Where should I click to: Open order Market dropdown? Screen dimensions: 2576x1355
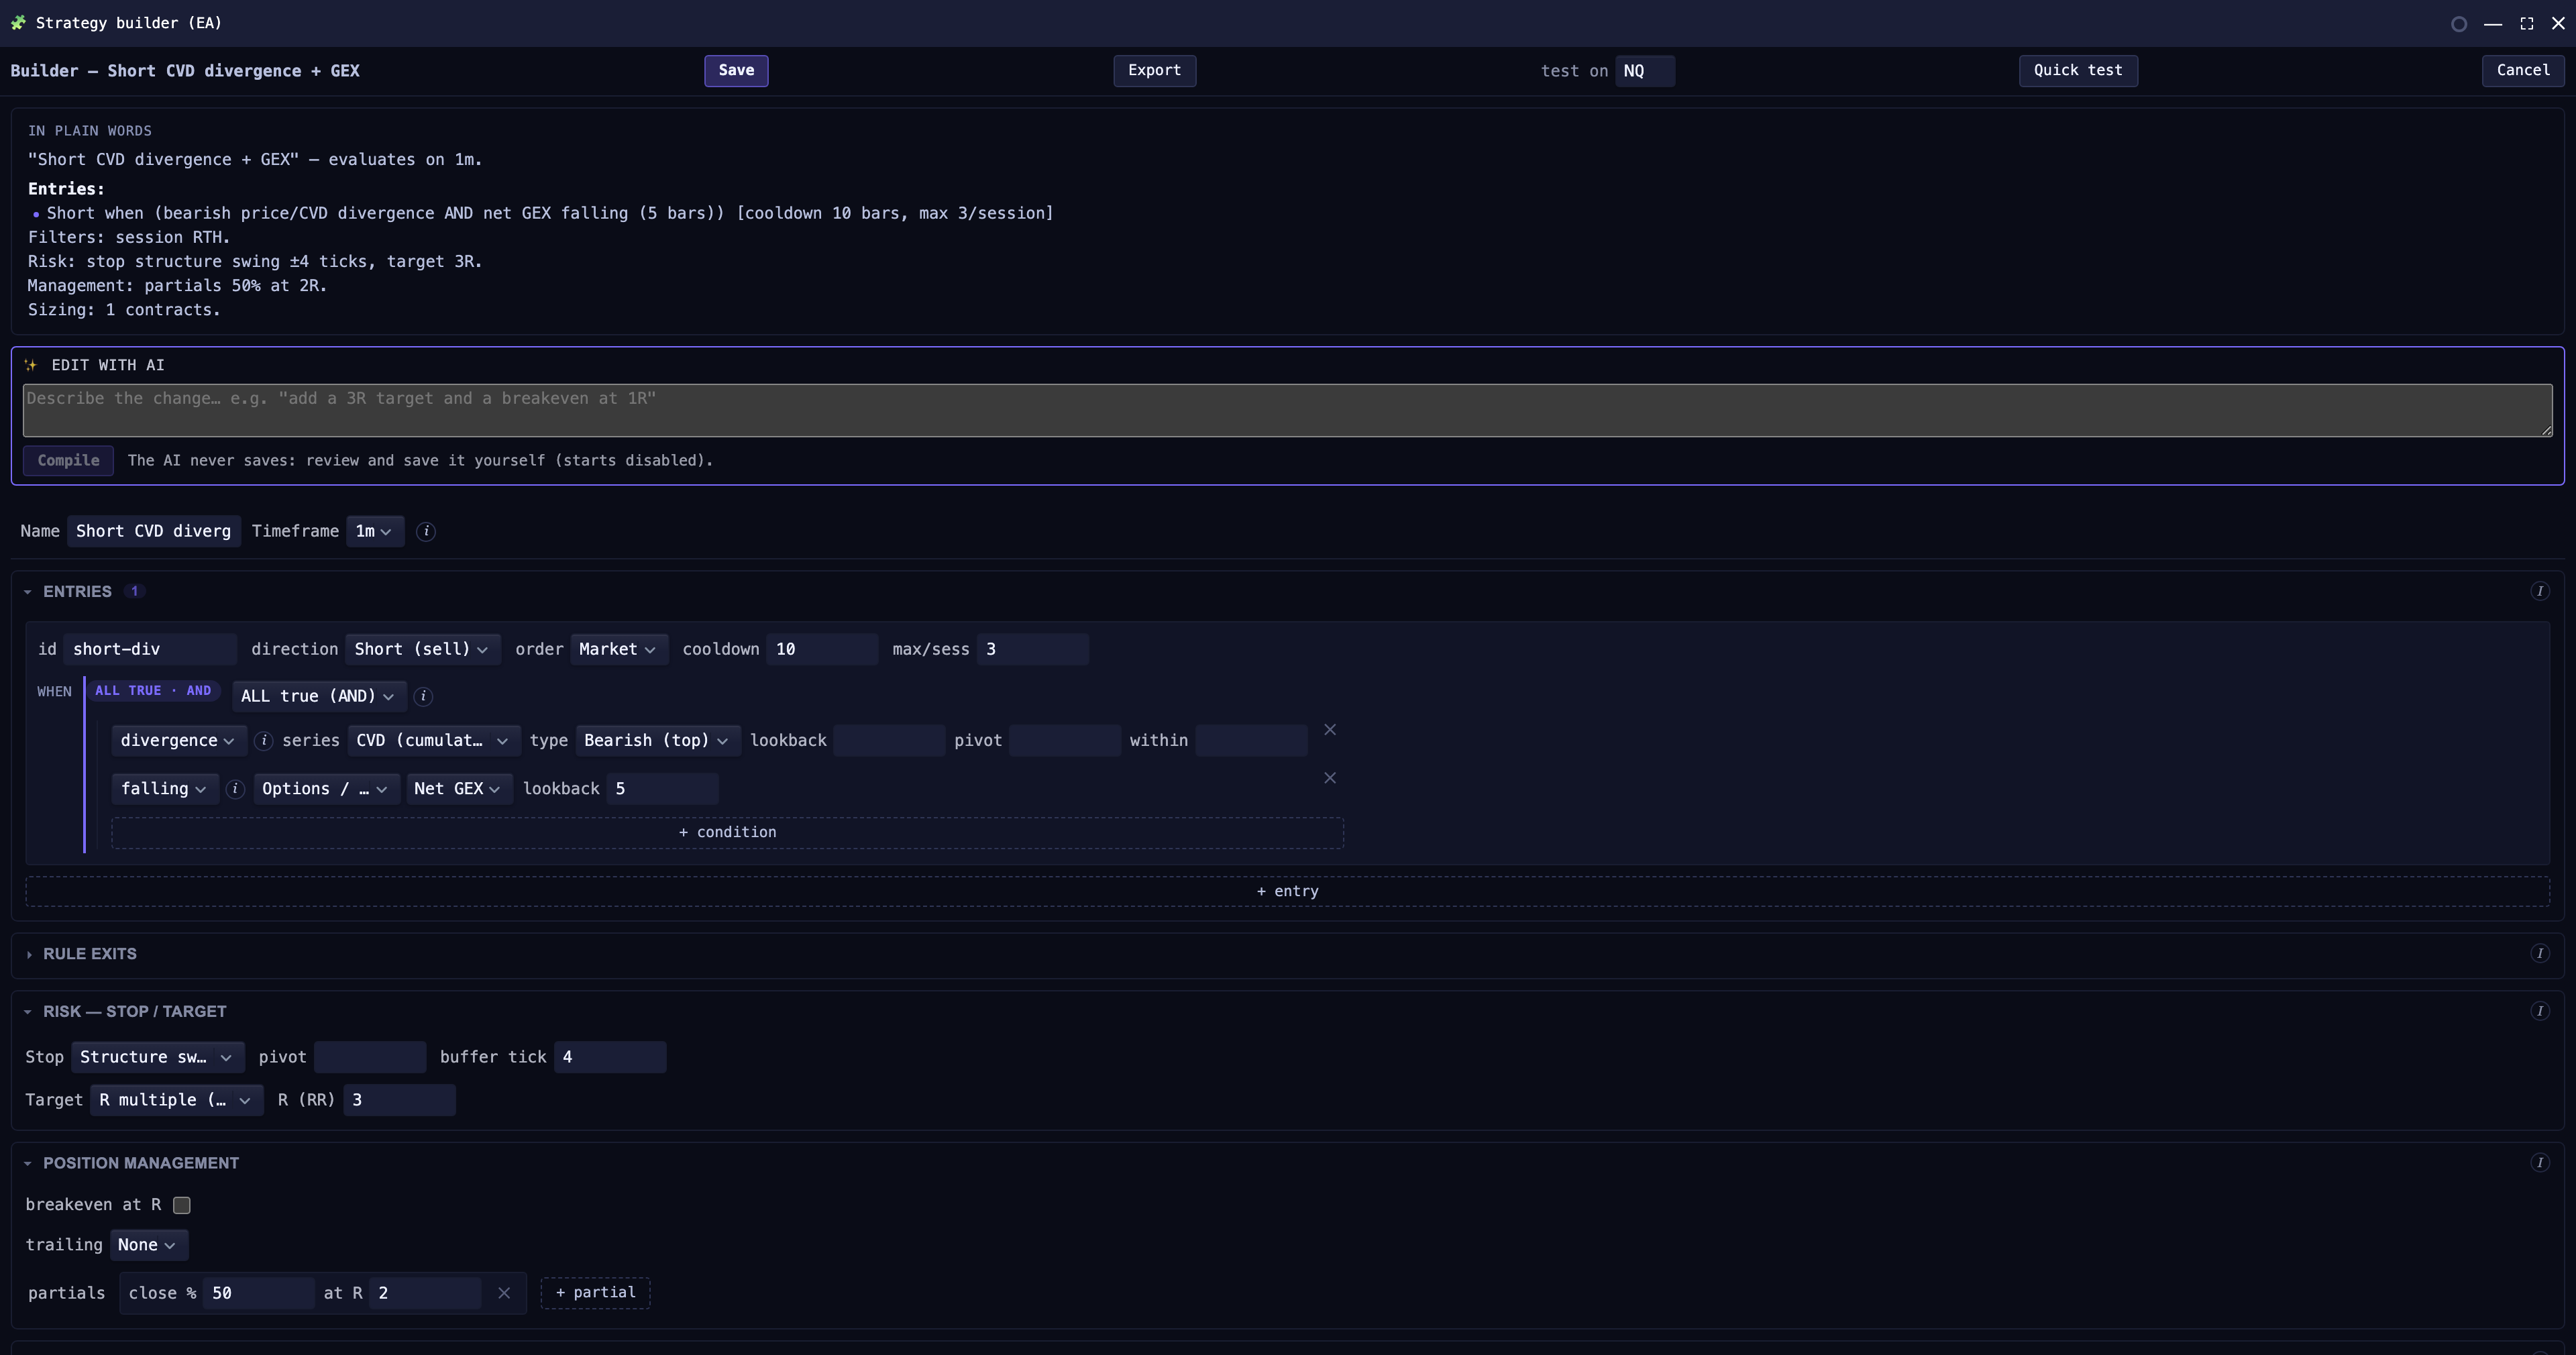[619, 650]
